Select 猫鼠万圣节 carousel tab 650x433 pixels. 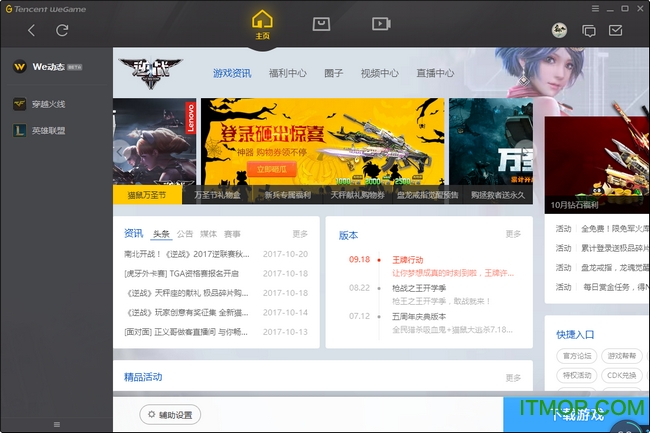147,195
